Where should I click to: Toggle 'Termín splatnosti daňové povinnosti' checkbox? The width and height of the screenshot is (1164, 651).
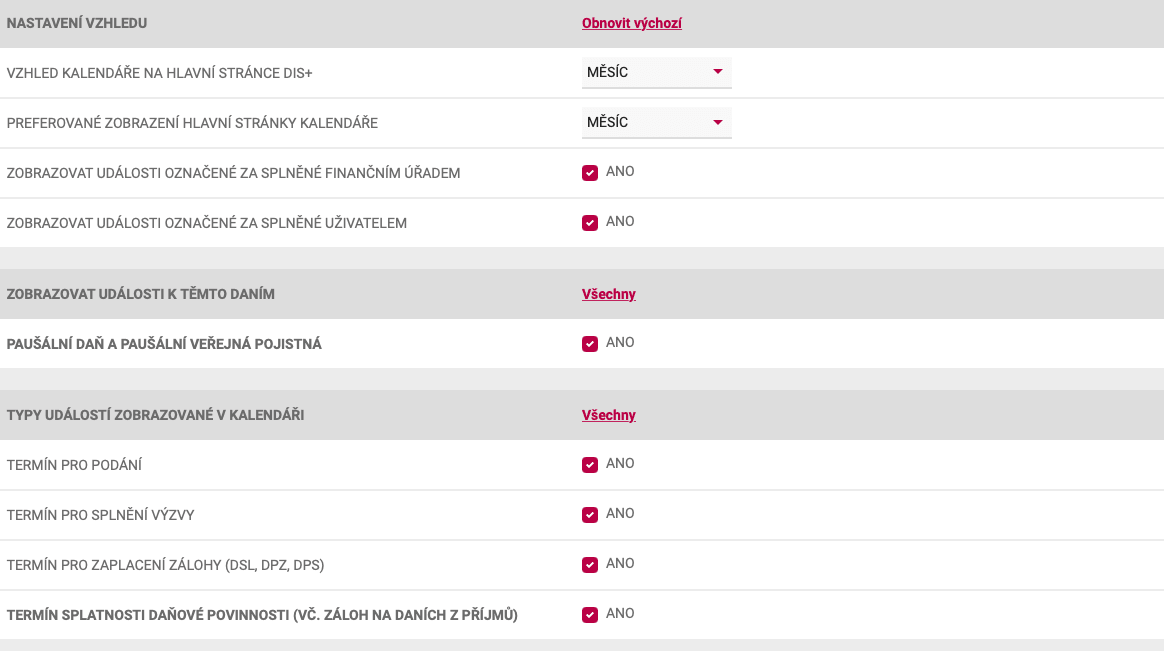(590, 615)
